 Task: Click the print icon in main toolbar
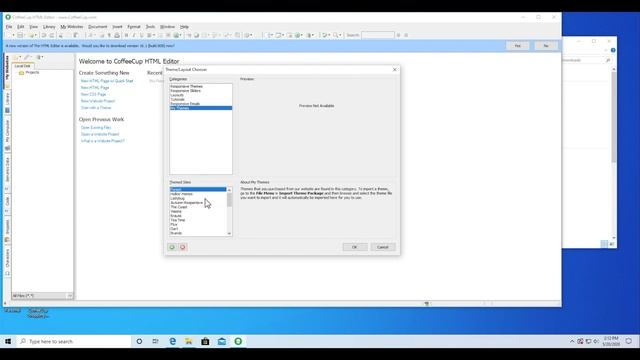(117, 35)
